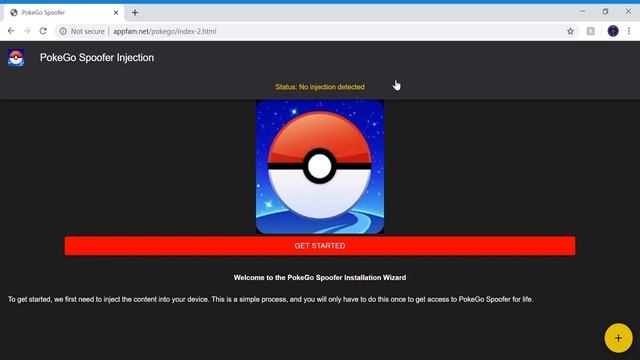Click the browser forward arrow
The image size is (640, 360).
(27, 31)
